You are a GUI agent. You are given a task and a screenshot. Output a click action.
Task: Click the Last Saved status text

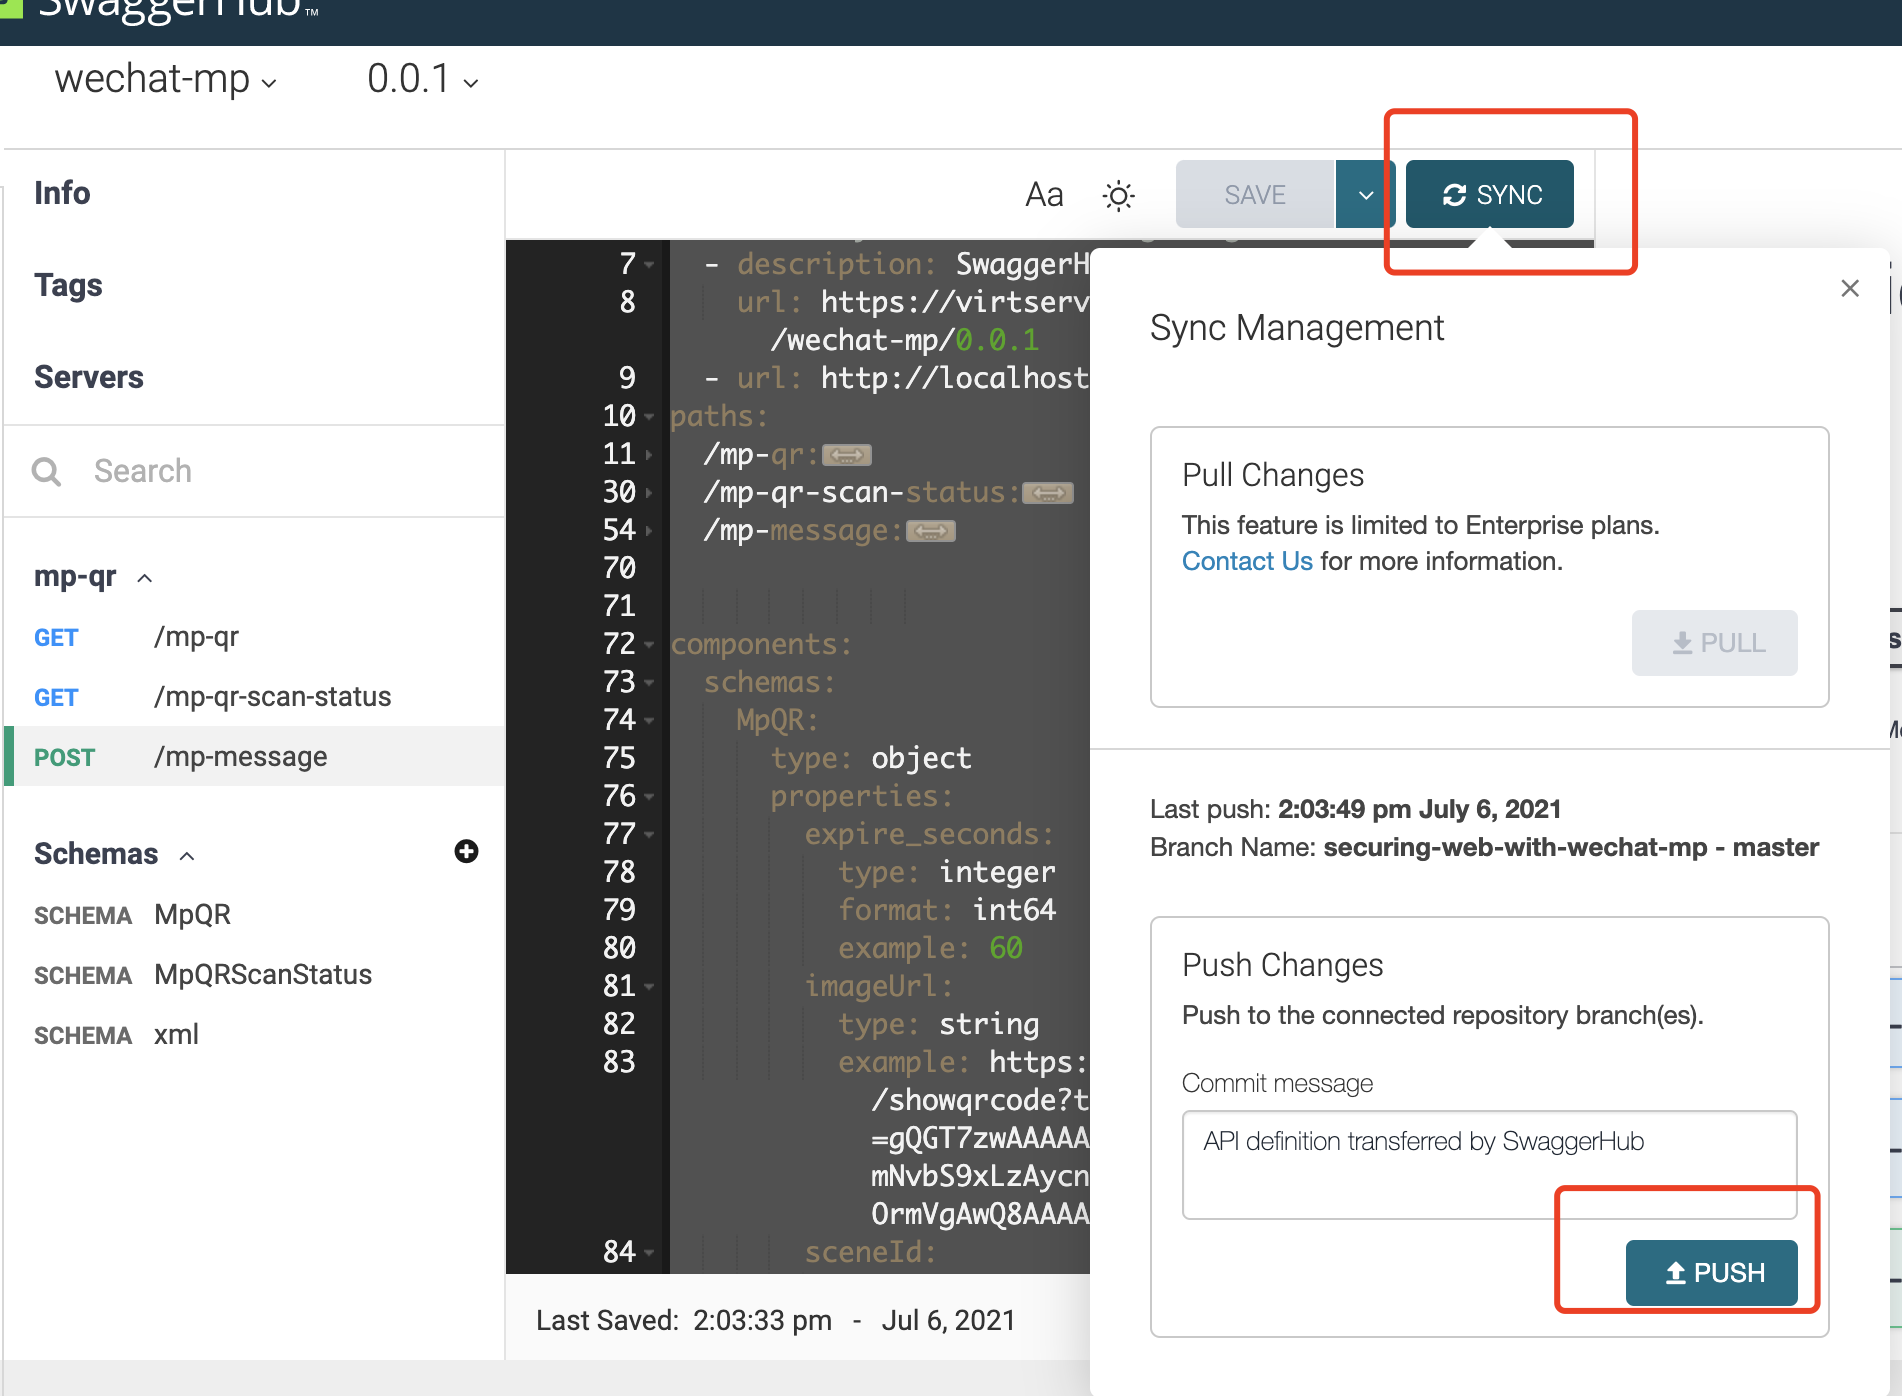[775, 1320]
